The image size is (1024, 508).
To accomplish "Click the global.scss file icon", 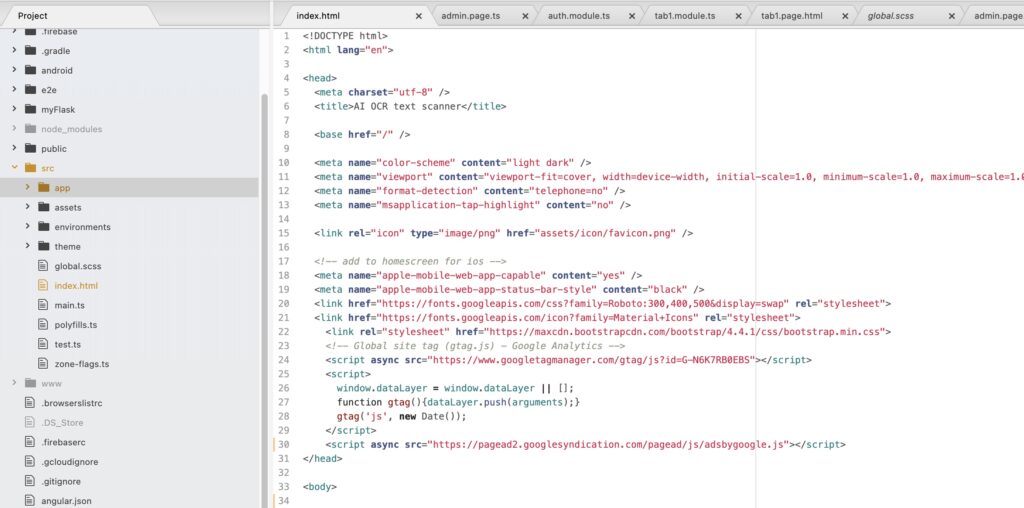I will click(43, 266).
